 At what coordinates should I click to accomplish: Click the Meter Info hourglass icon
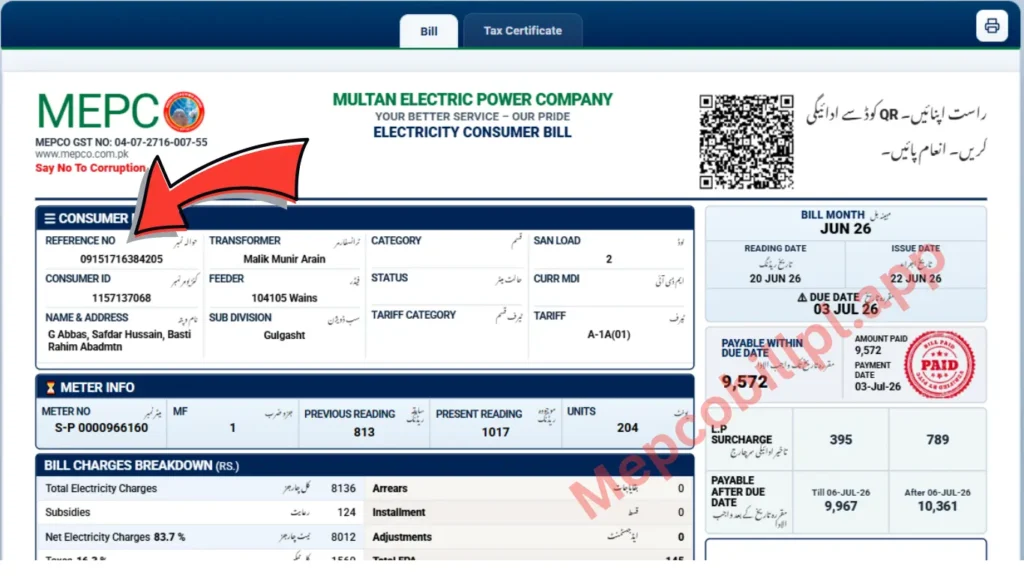(50, 388)
